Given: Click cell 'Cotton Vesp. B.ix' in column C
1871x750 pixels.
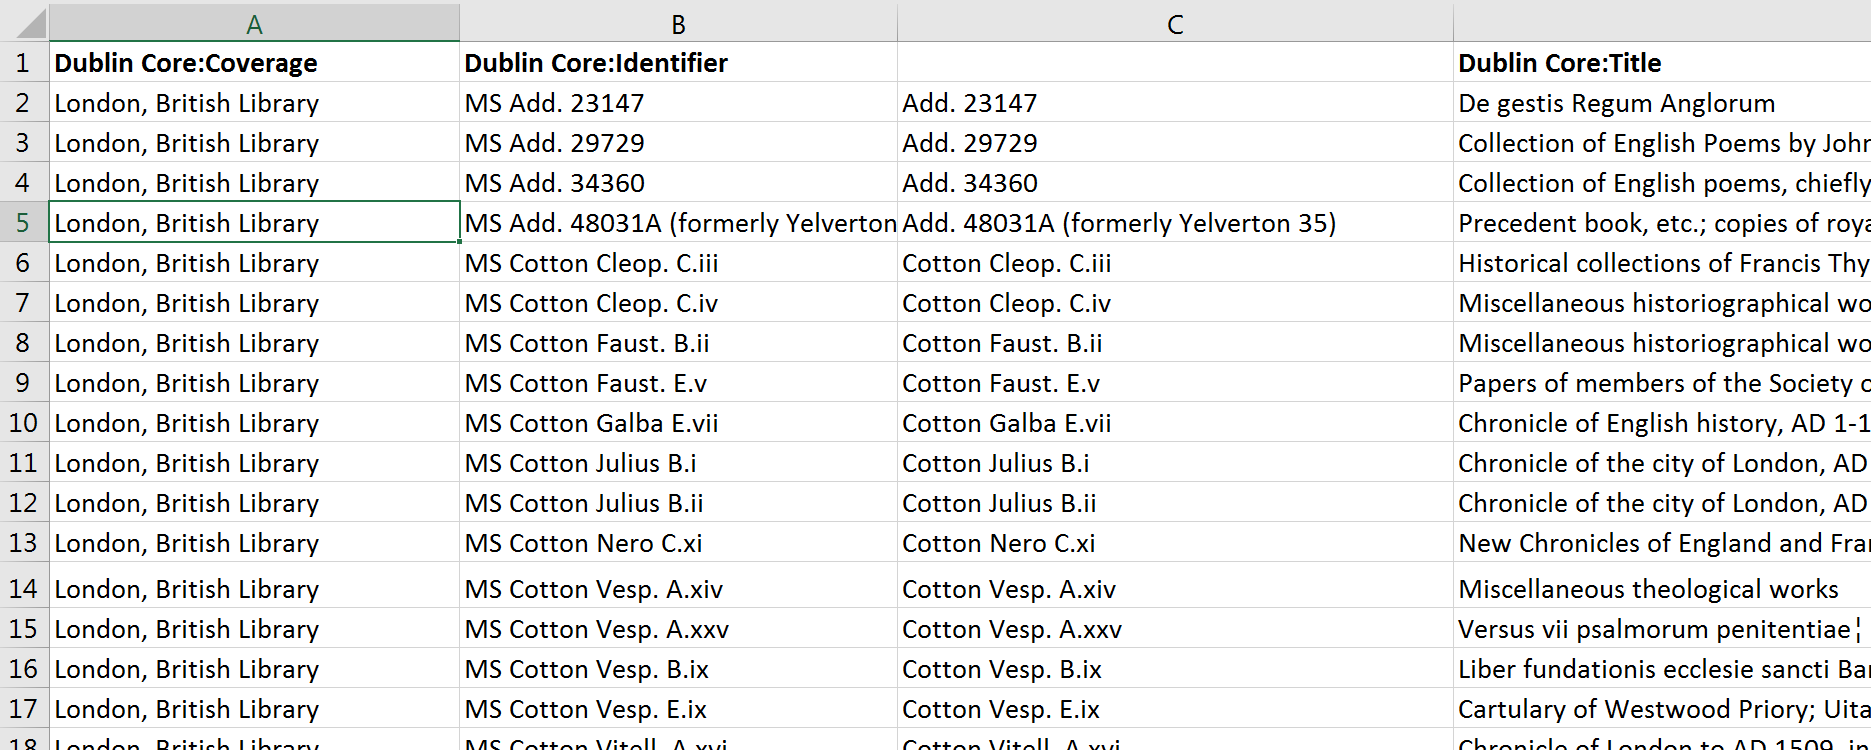Looking at the screenshot, I should [x=1175, y=669].
